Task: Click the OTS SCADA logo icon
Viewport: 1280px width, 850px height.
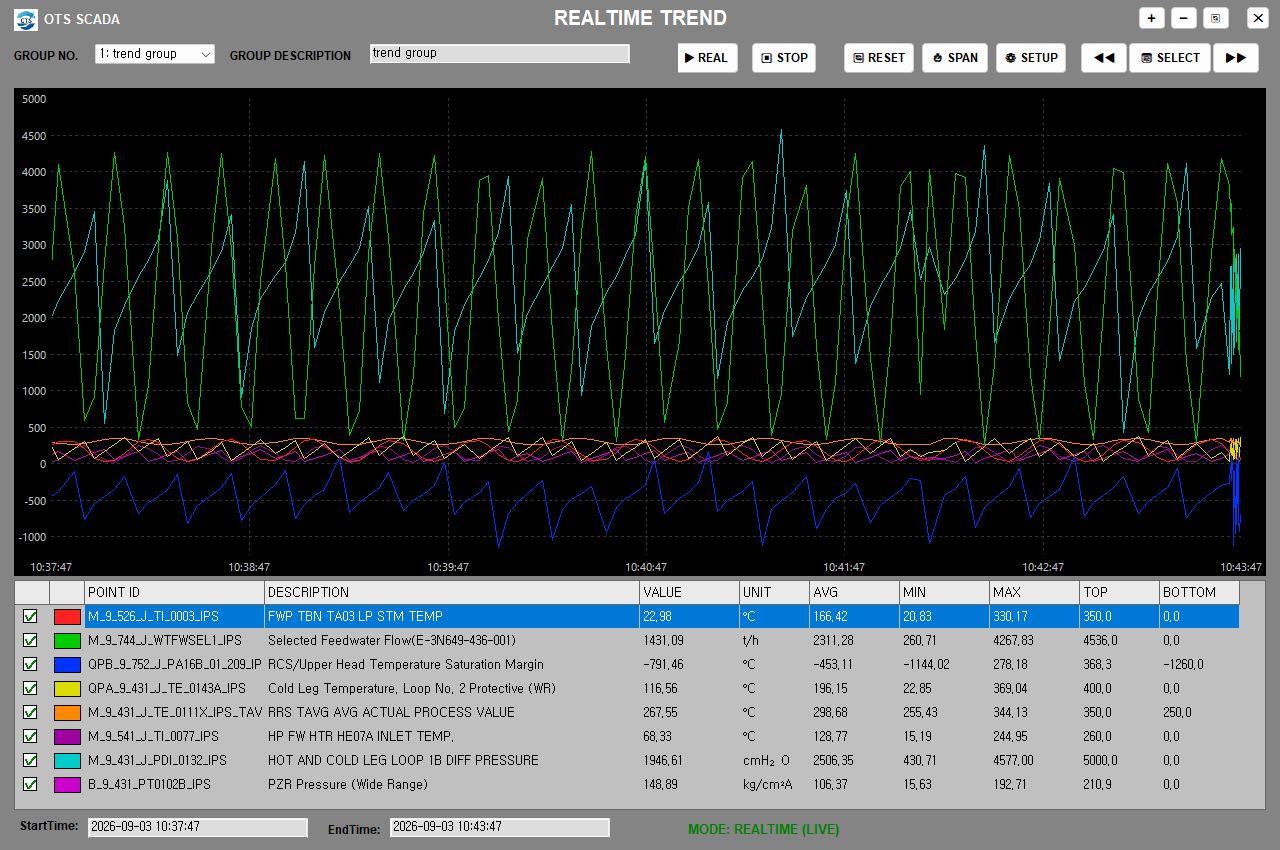Action: (26, 18)
